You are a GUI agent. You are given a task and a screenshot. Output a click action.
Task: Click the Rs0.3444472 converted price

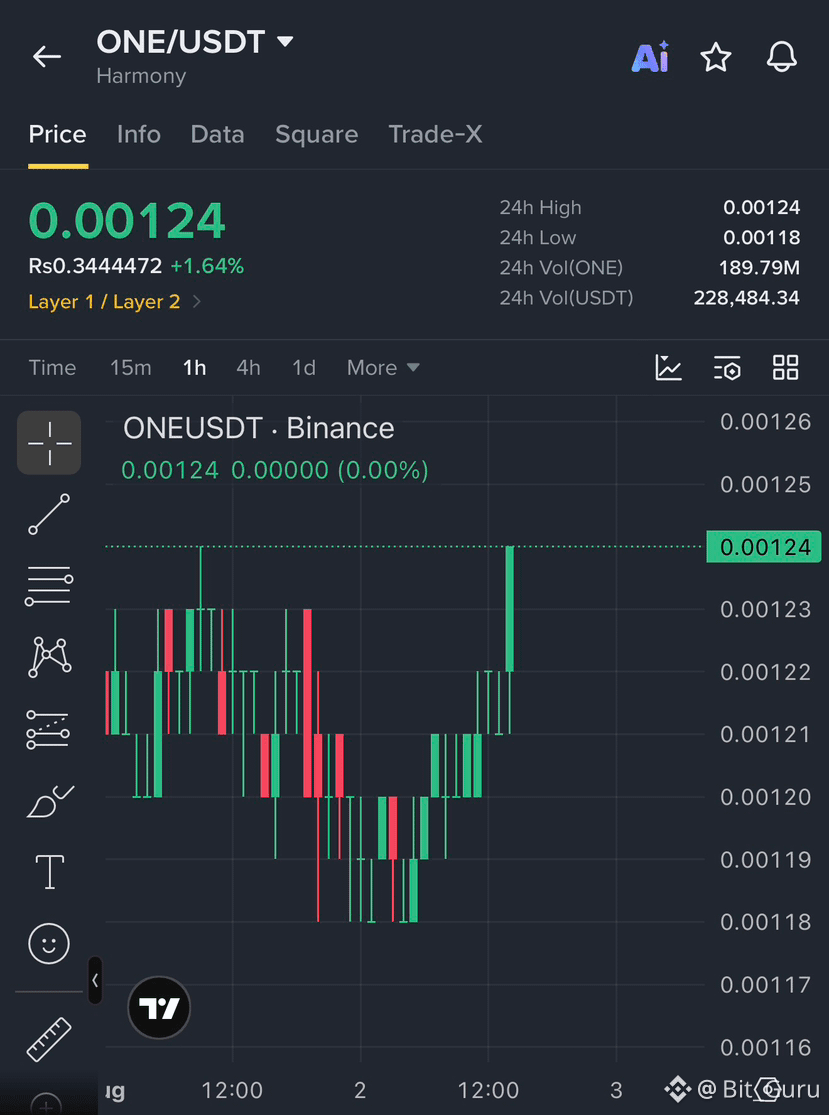[x=95, y=266]
